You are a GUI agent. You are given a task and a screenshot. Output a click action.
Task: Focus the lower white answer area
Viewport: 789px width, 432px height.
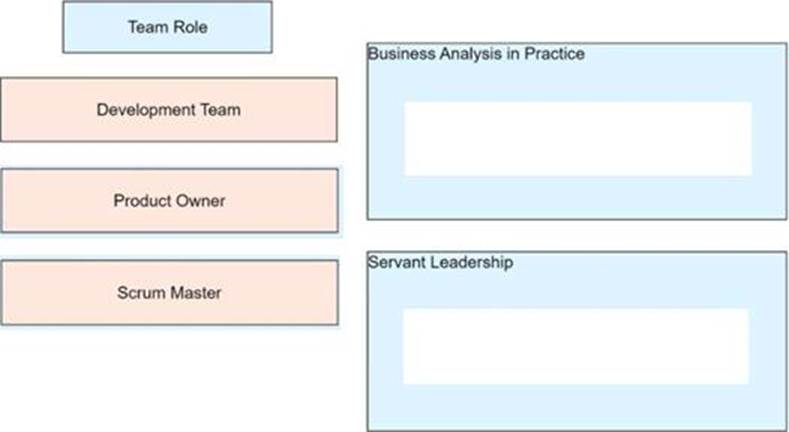[575, 346]
